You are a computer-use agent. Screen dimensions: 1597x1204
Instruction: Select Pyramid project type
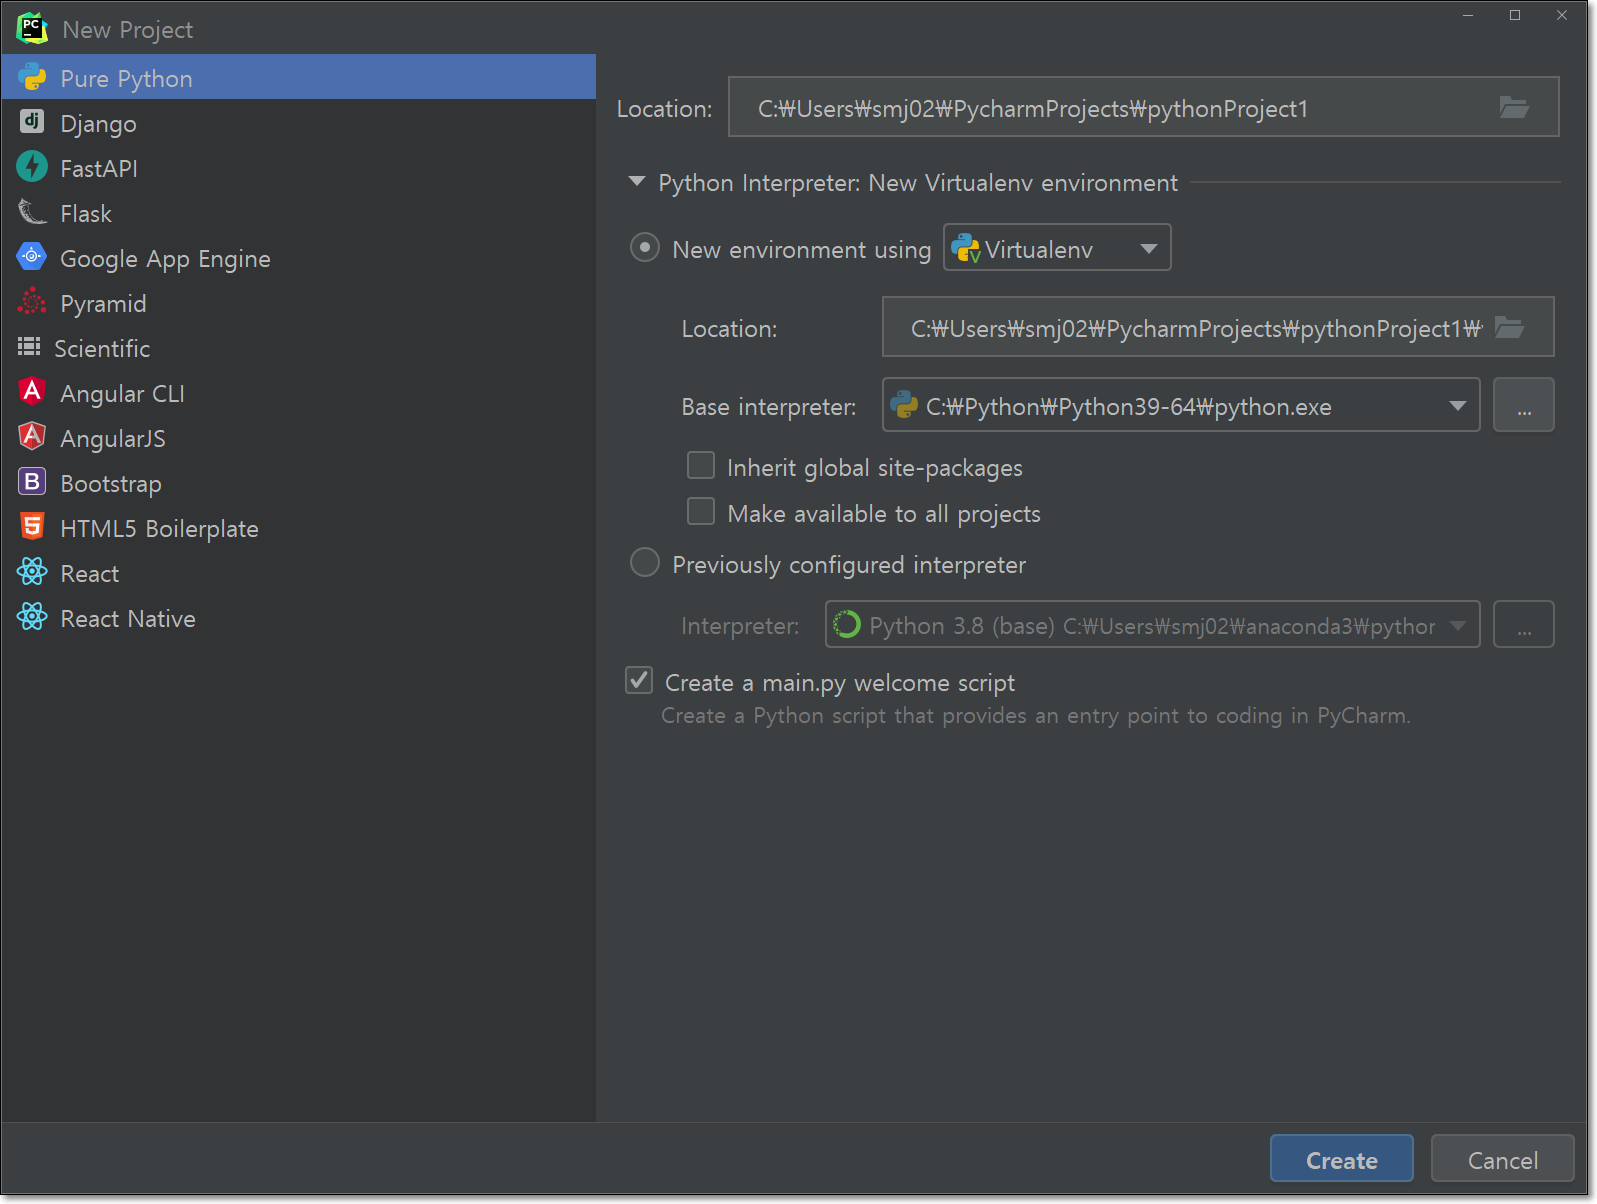[298, 302]
